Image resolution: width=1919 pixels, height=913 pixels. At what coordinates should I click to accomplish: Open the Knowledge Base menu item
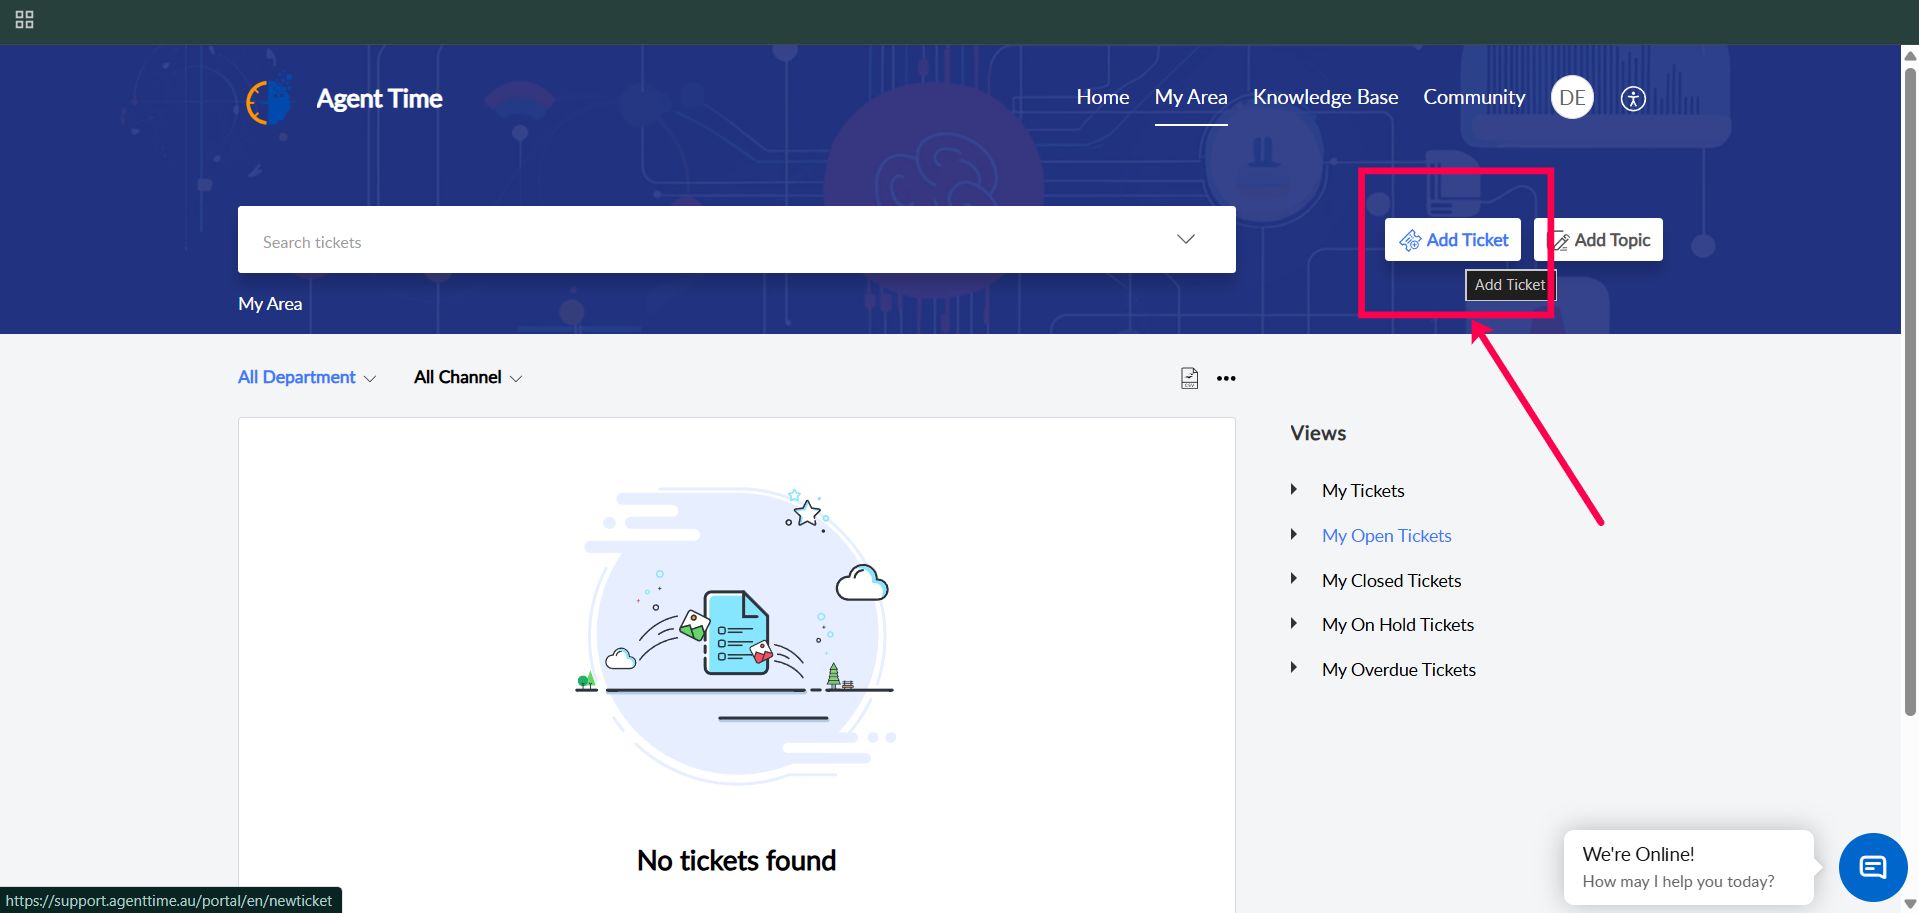click(1325, 97)
